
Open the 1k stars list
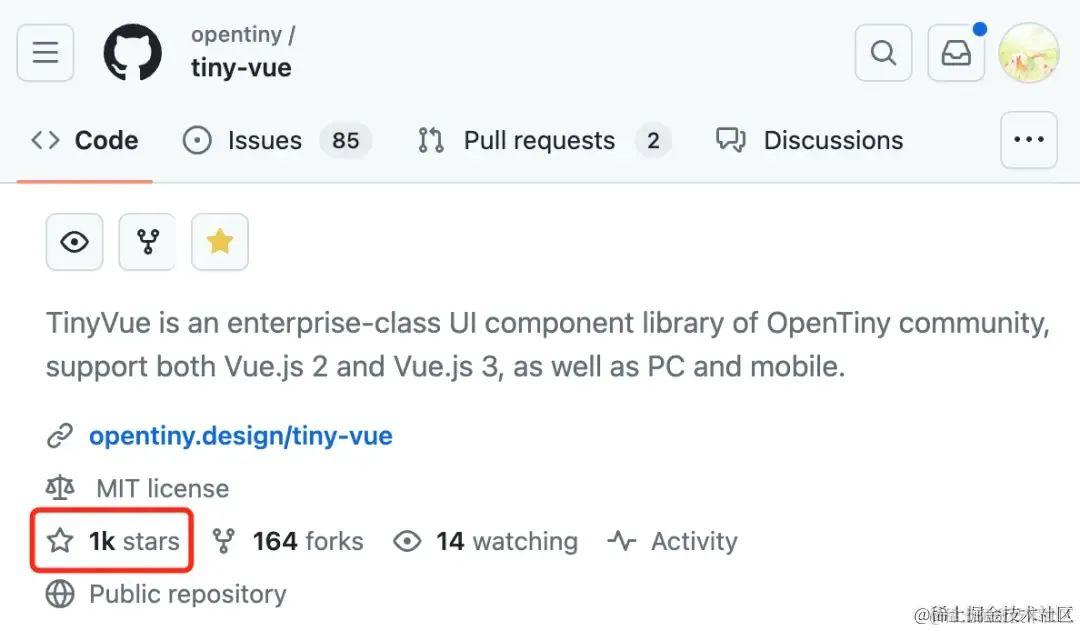coord(113,541)
